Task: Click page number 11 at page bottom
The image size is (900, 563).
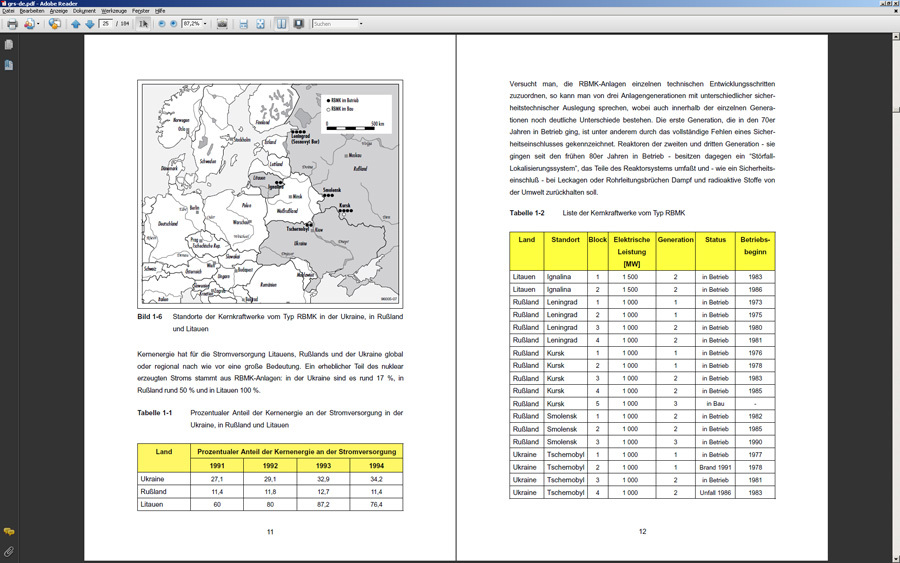Action: (270, 532)
